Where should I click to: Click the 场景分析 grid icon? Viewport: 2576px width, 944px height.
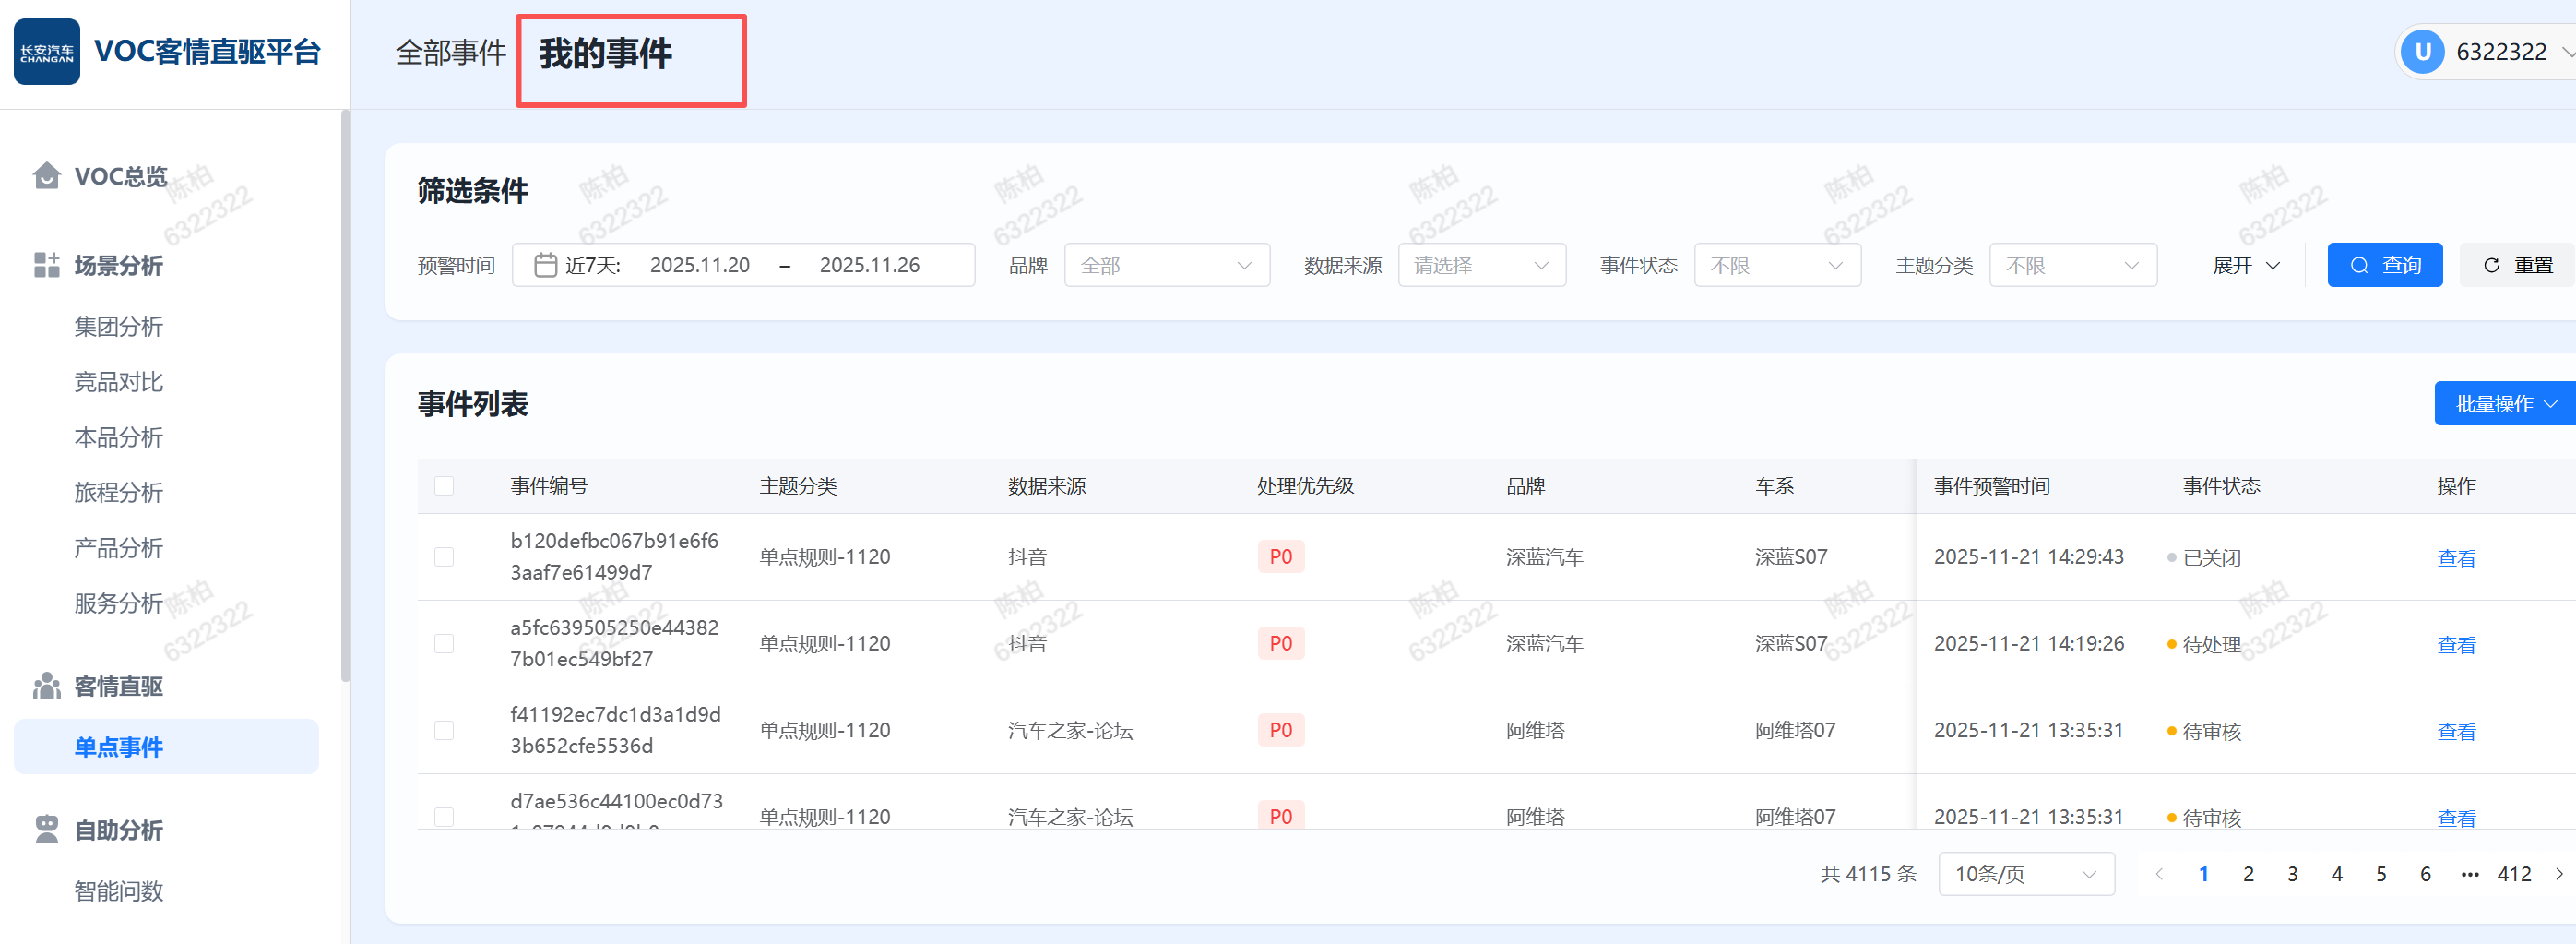coord(46,265)
